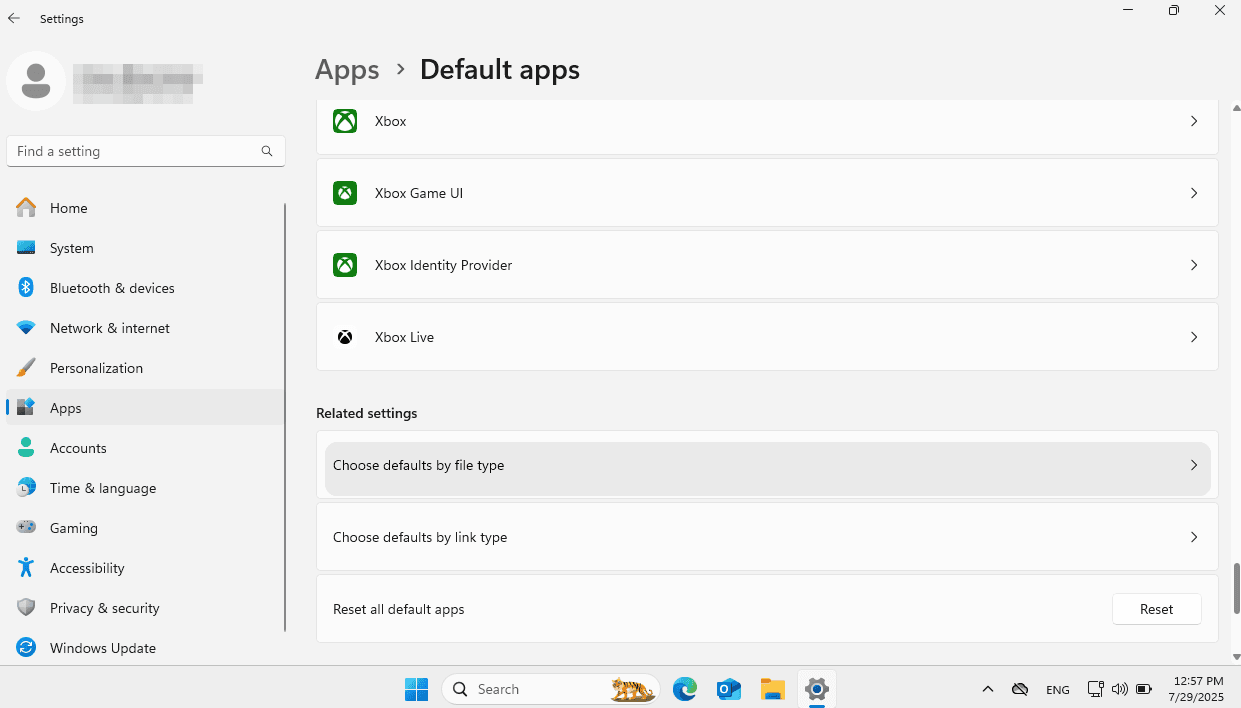Click the Xbox Identity Provider label
1241x708 pixels.
(443, 265)
